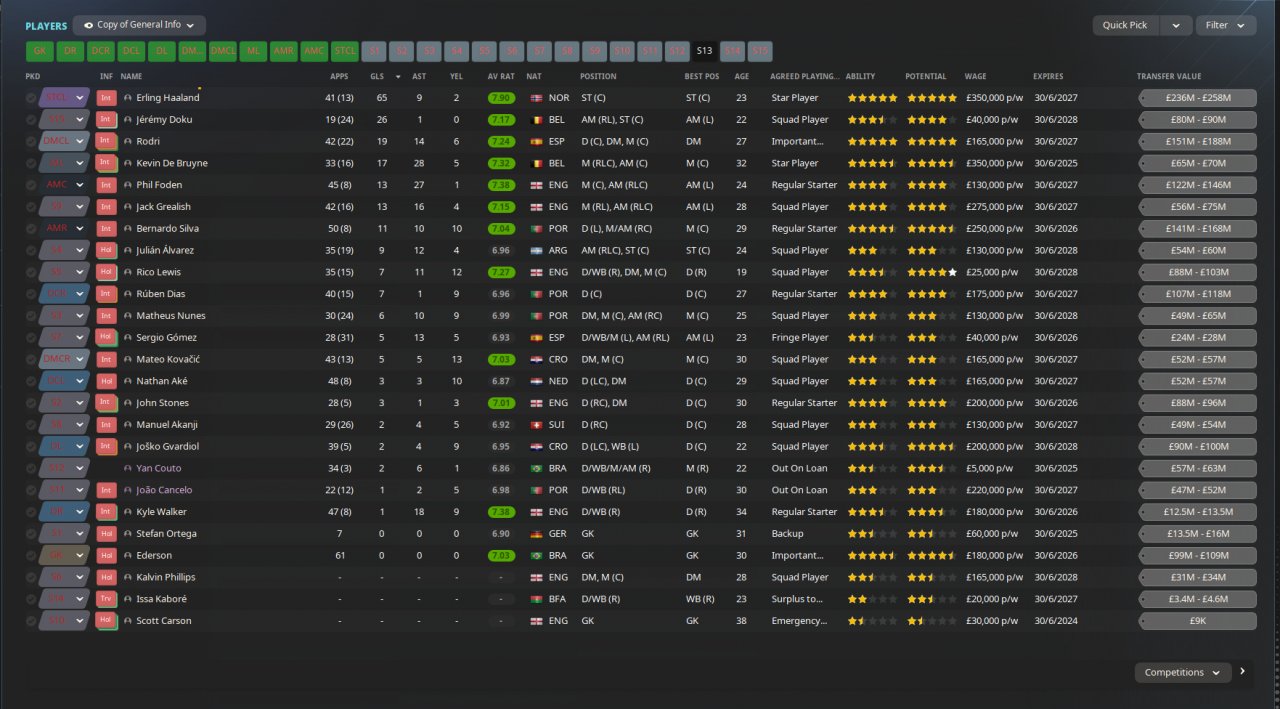This screenshot has height=709, width=1280.
Task: Click Kevin De Bruyne's 7.32 rating badge
Action: click(x=501, y=163)
